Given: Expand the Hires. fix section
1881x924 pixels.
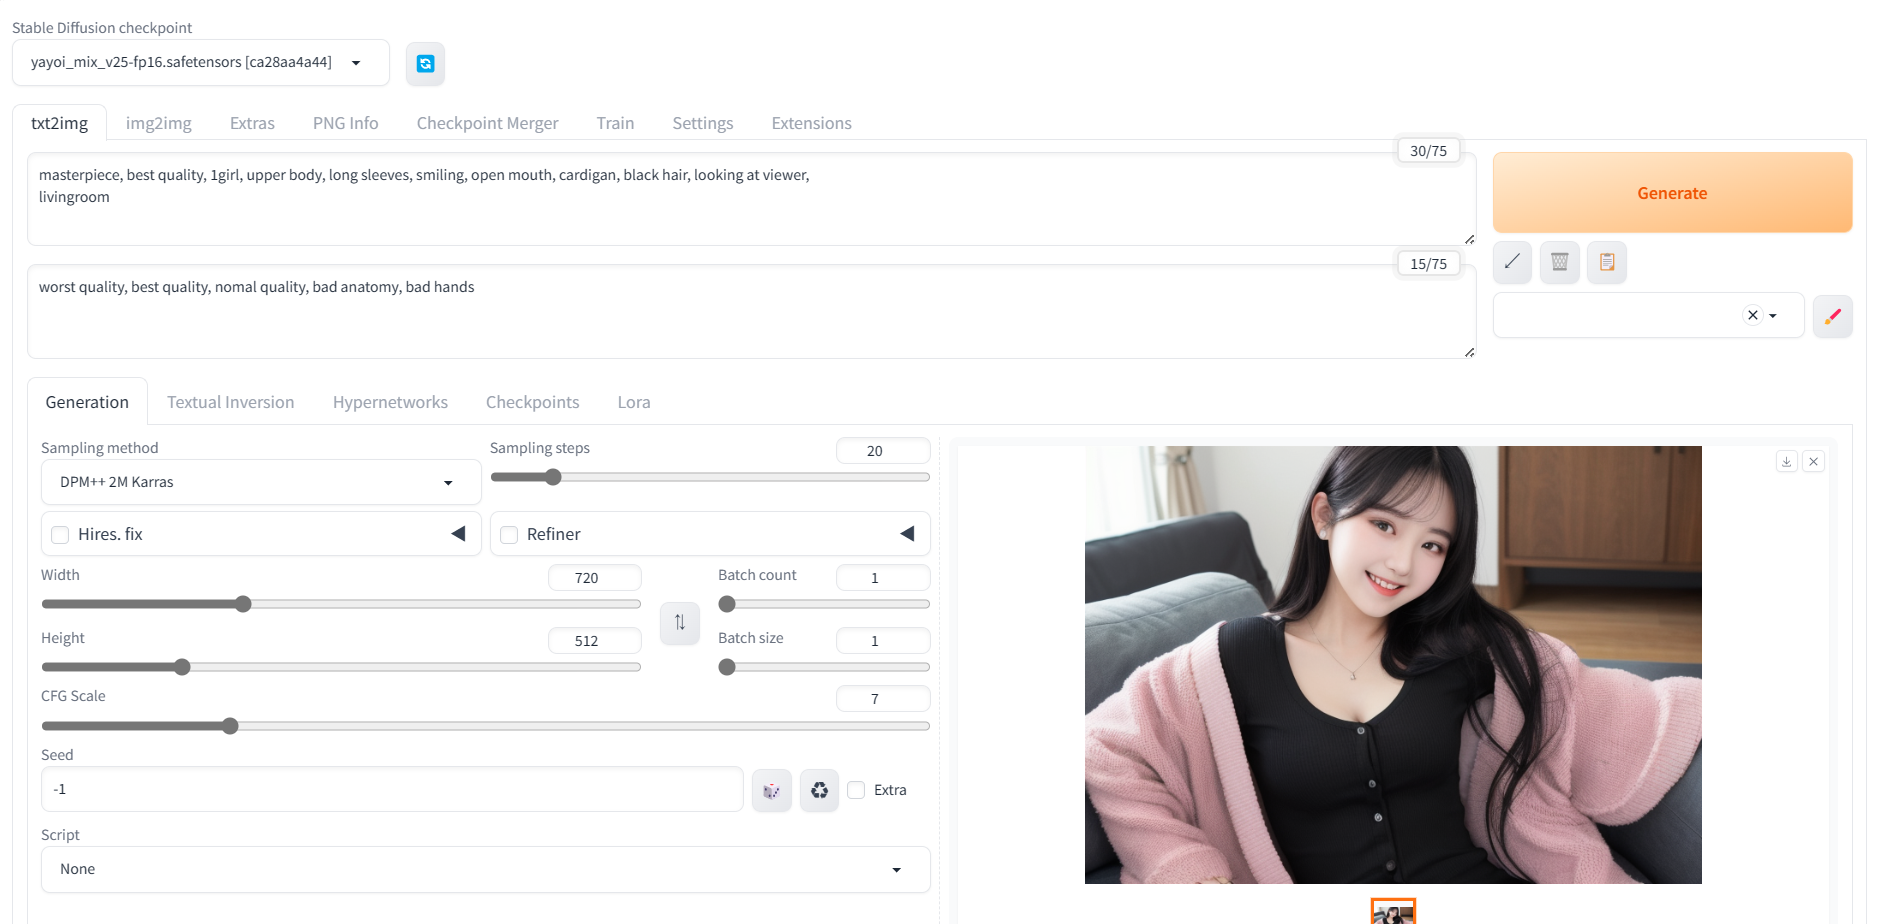Looking at the screenshot, I should pyautogui.click(x=458, y=534).
